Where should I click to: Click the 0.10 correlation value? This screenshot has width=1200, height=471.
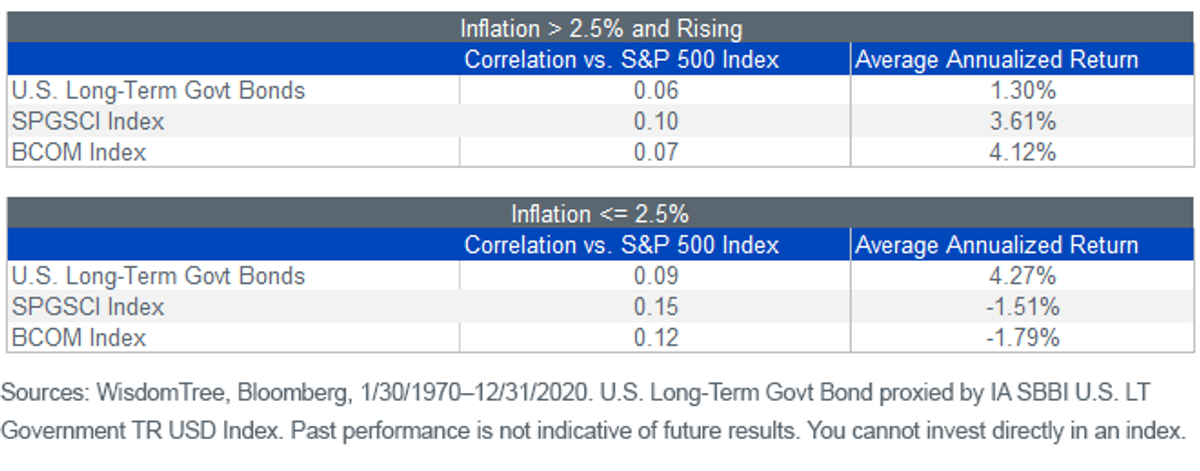(656, 121)
